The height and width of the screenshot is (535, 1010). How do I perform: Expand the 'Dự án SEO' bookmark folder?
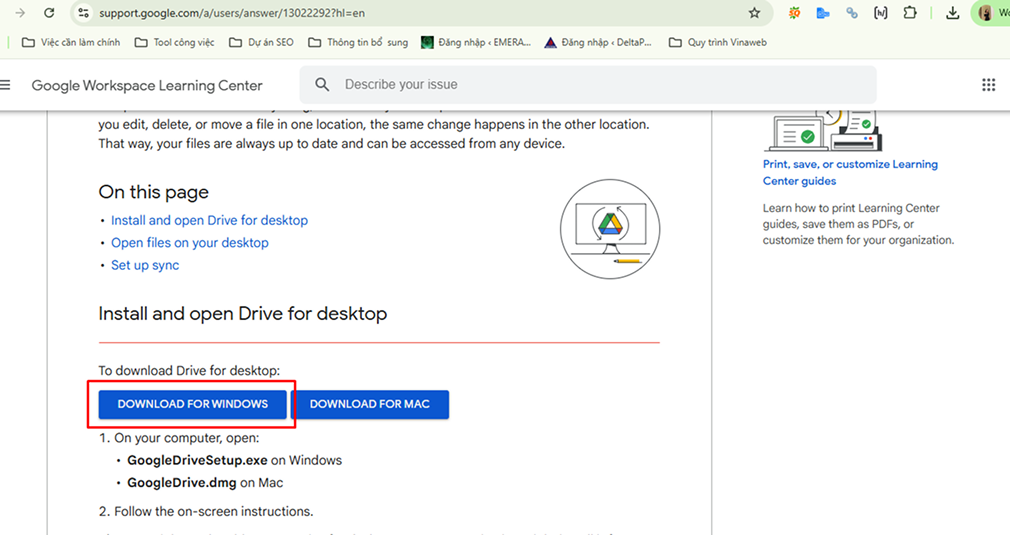pos(261,42)
